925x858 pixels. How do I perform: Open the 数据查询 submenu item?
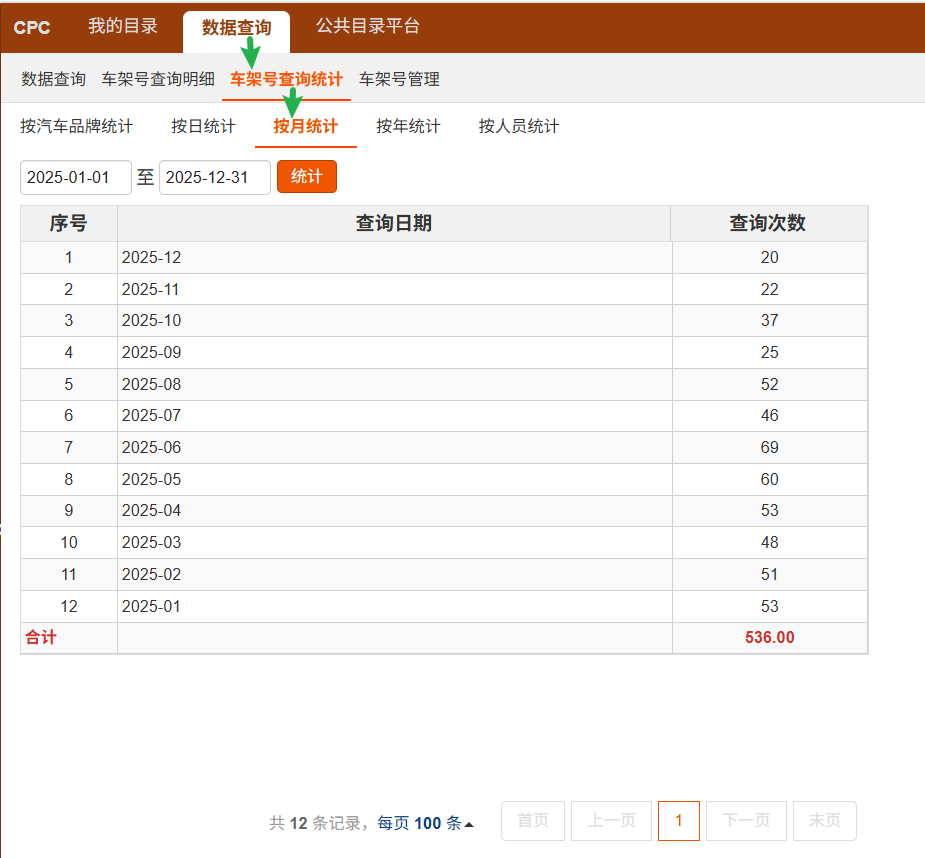pyautogui.click(x=54, y=79)
